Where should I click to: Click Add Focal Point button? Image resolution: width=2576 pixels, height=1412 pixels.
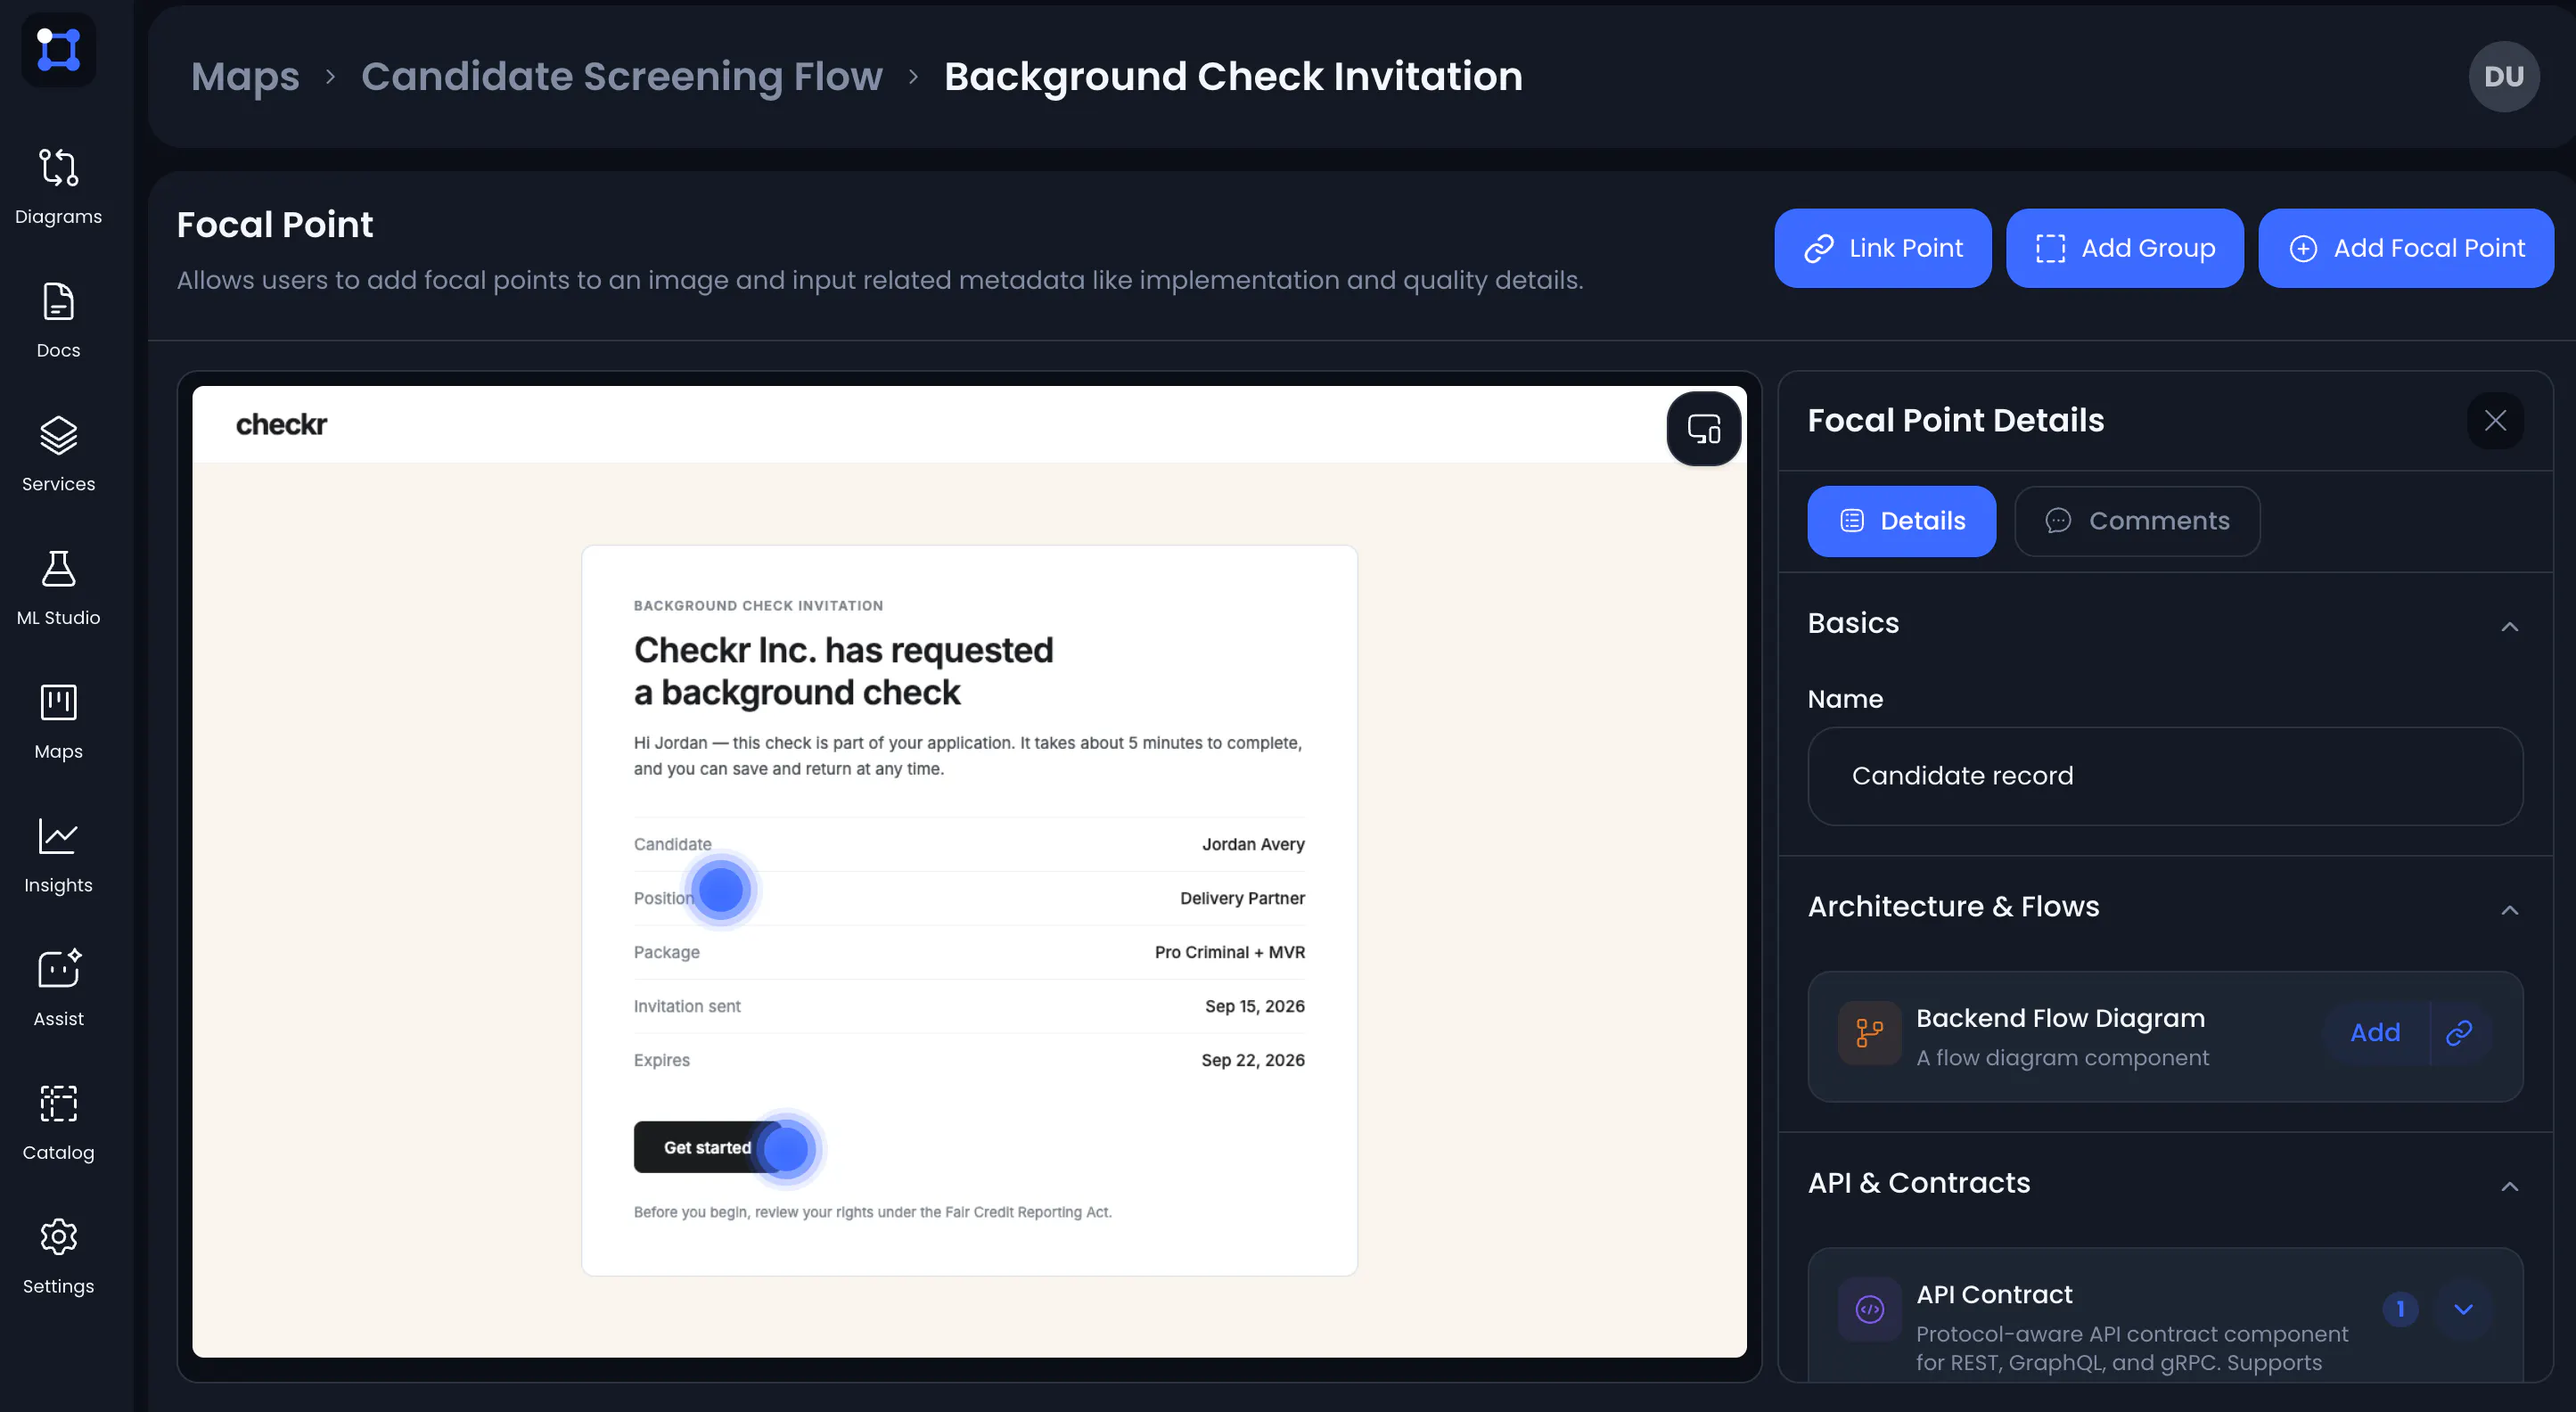[2405, 248]
